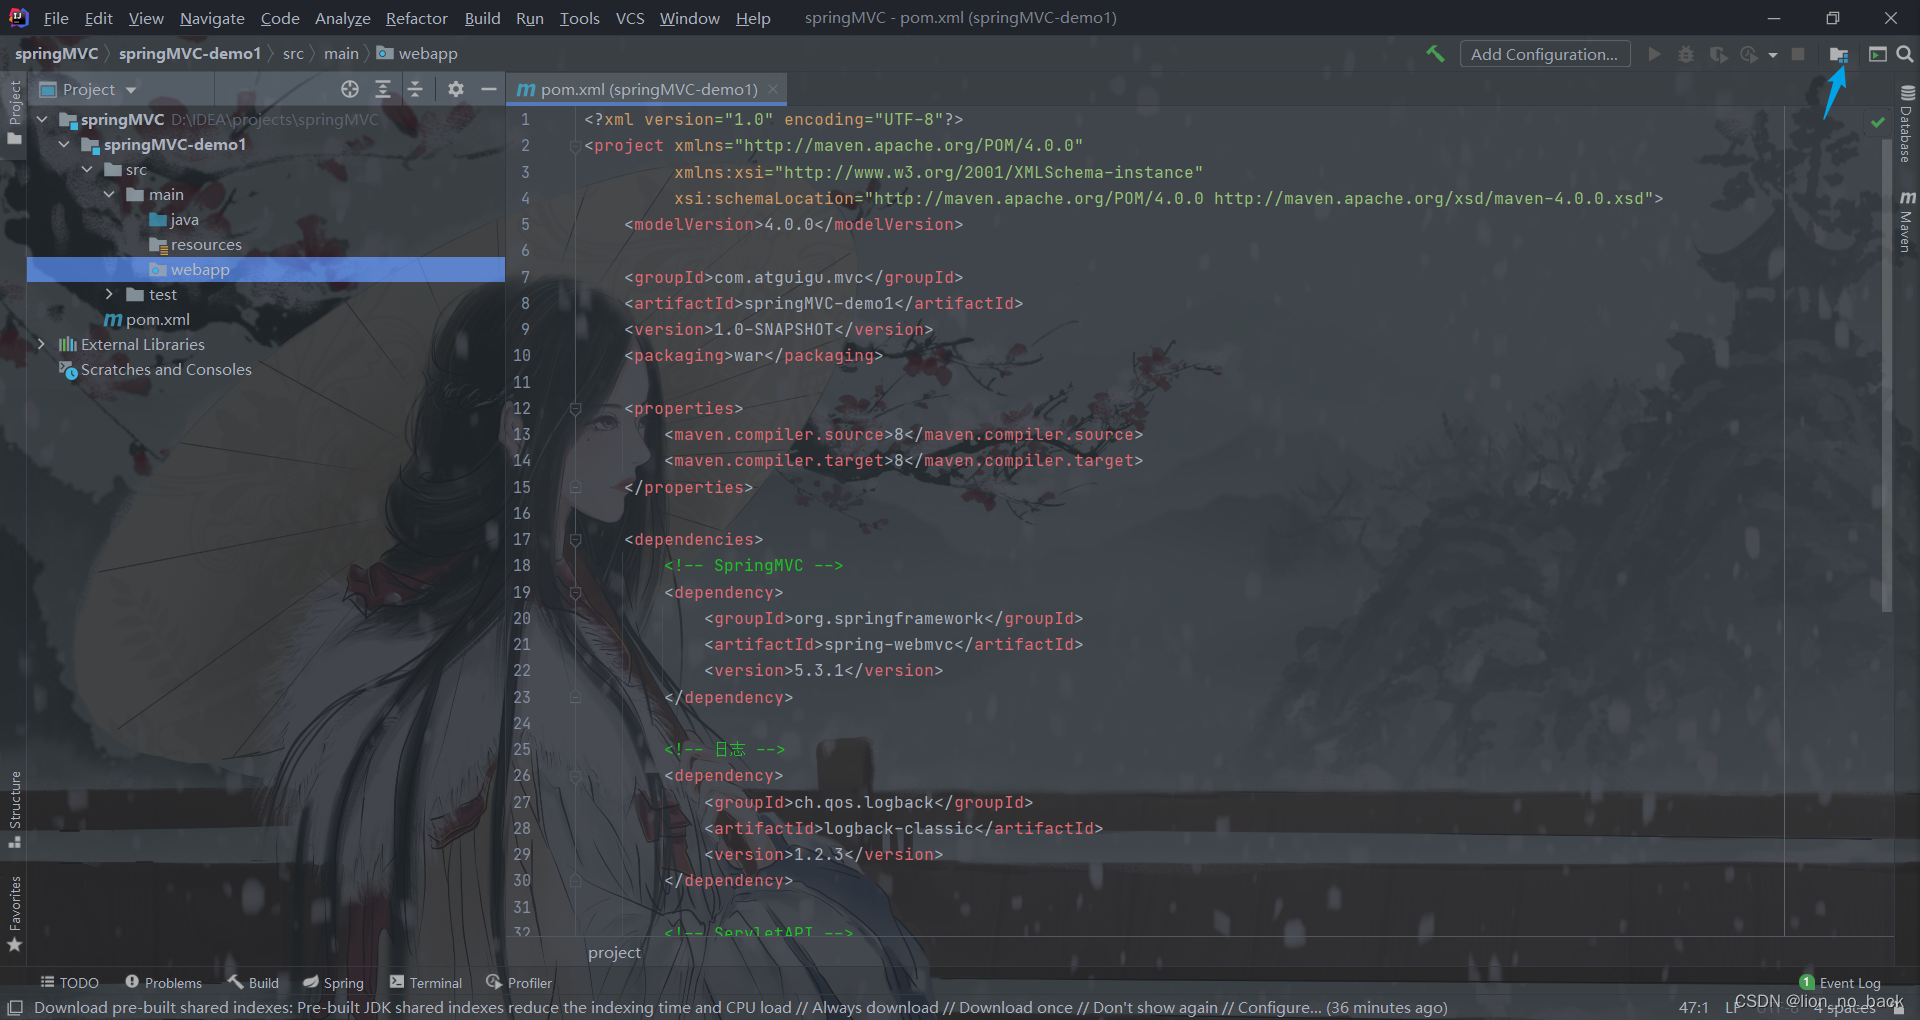Image resolution: width=1920 pixels, height=1020 pixels.
Task: Open the Project Structure folder icon
Action: pos(1839,54)
